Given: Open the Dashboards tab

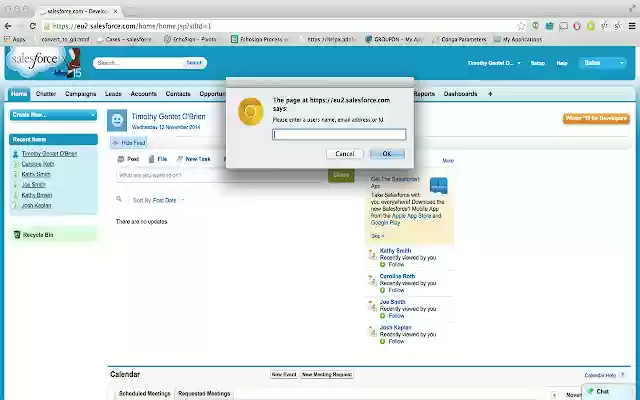Looking at the screenshot, I should pyautogui.click(x=460, y=94).
